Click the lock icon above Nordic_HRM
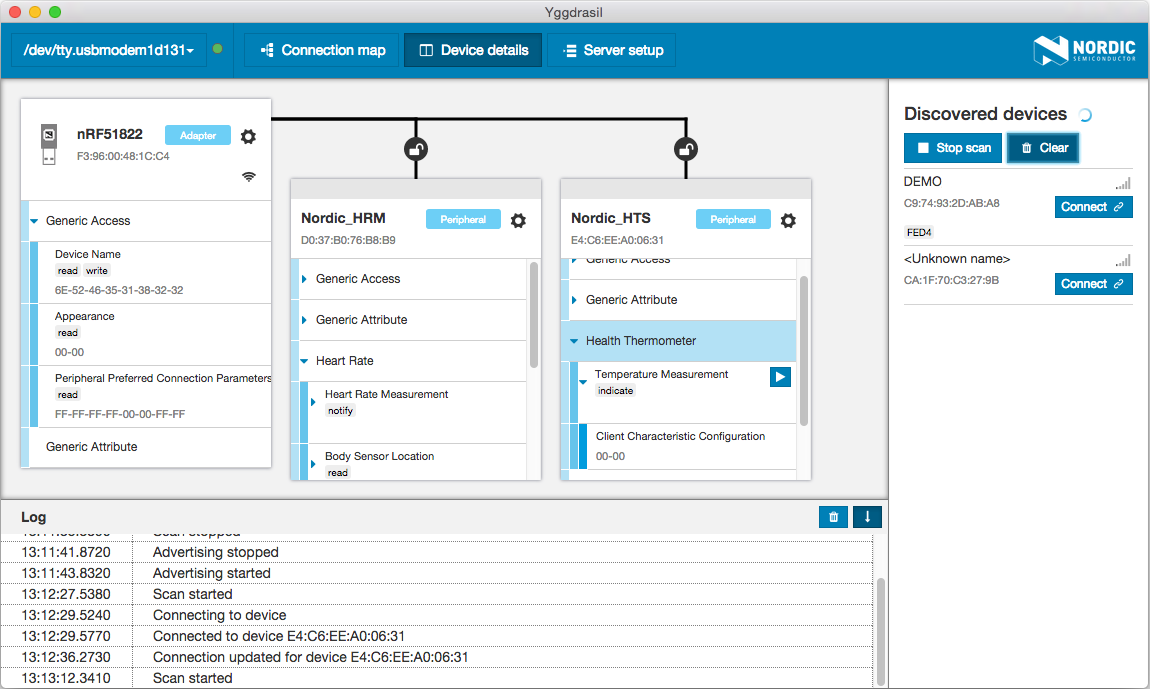1150x689 pixels. 416,149
